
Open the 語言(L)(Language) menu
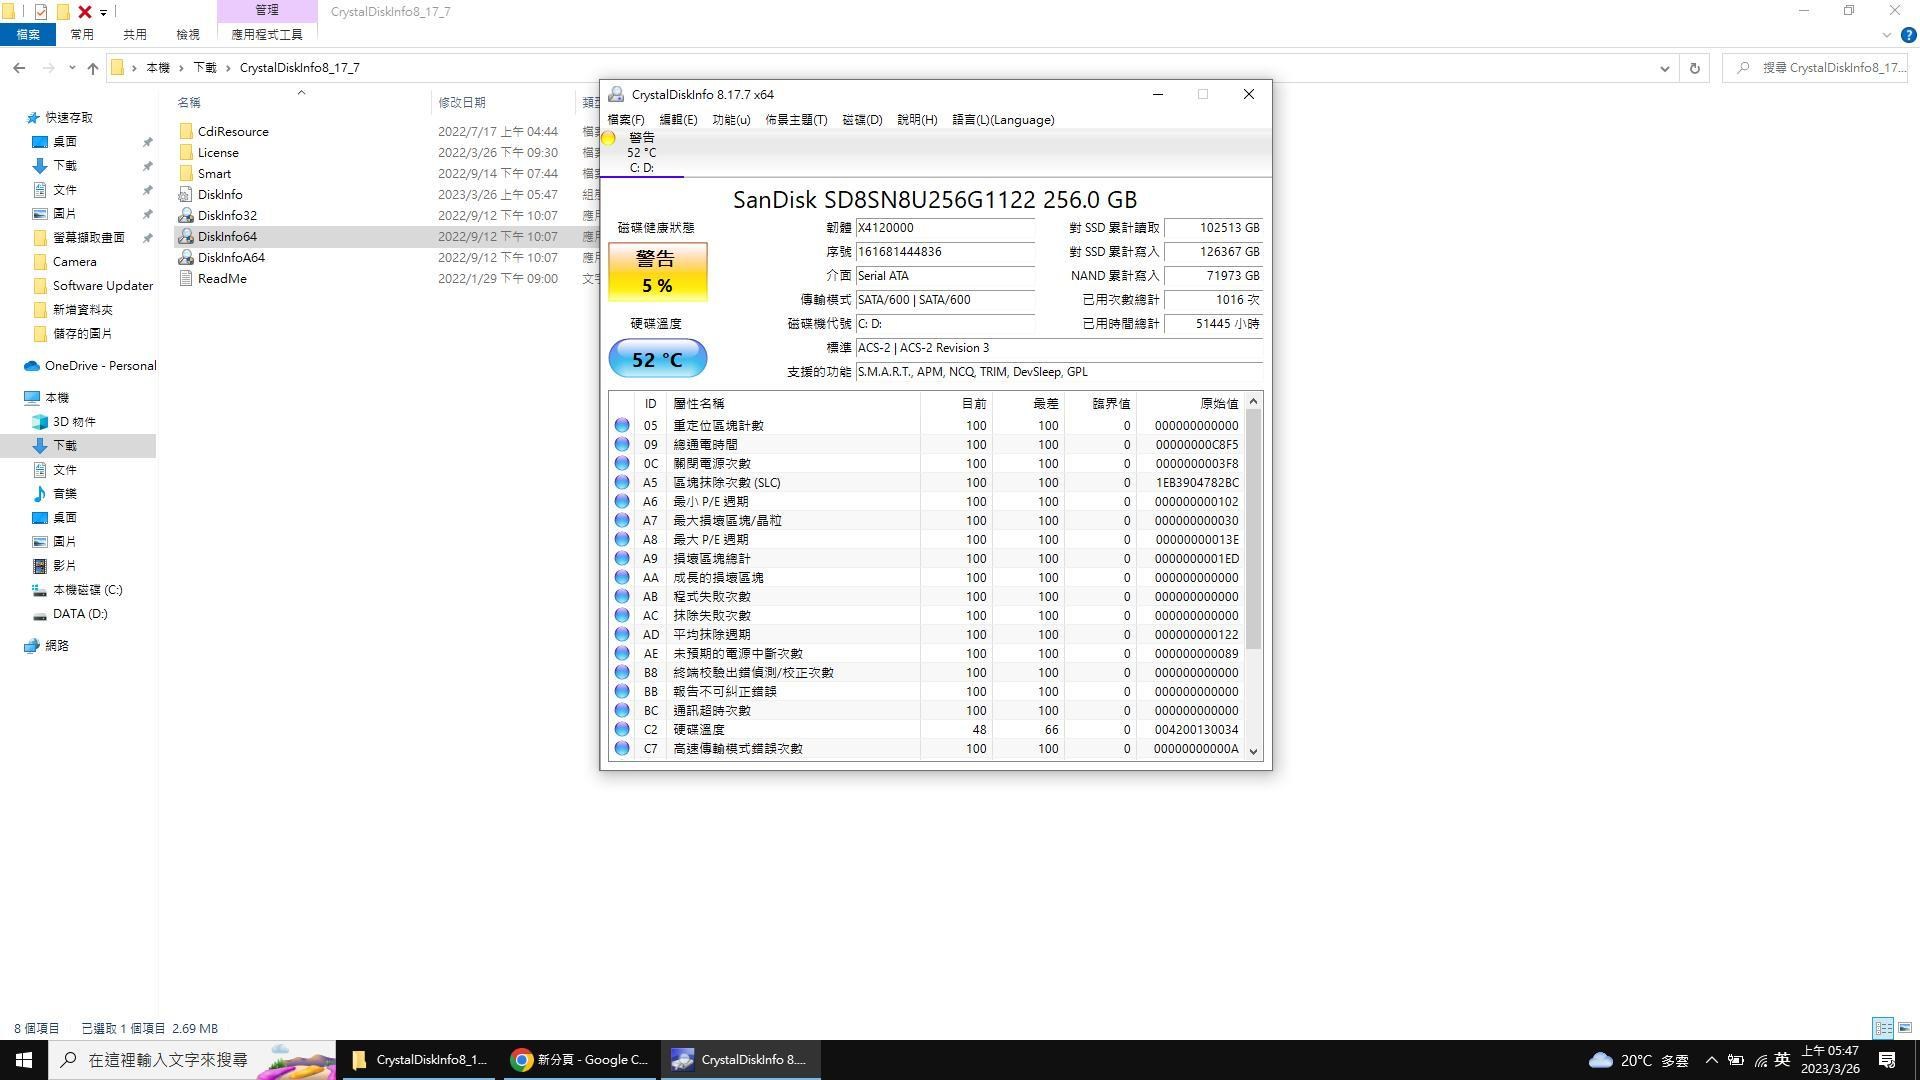click(x=1002, y=120)
